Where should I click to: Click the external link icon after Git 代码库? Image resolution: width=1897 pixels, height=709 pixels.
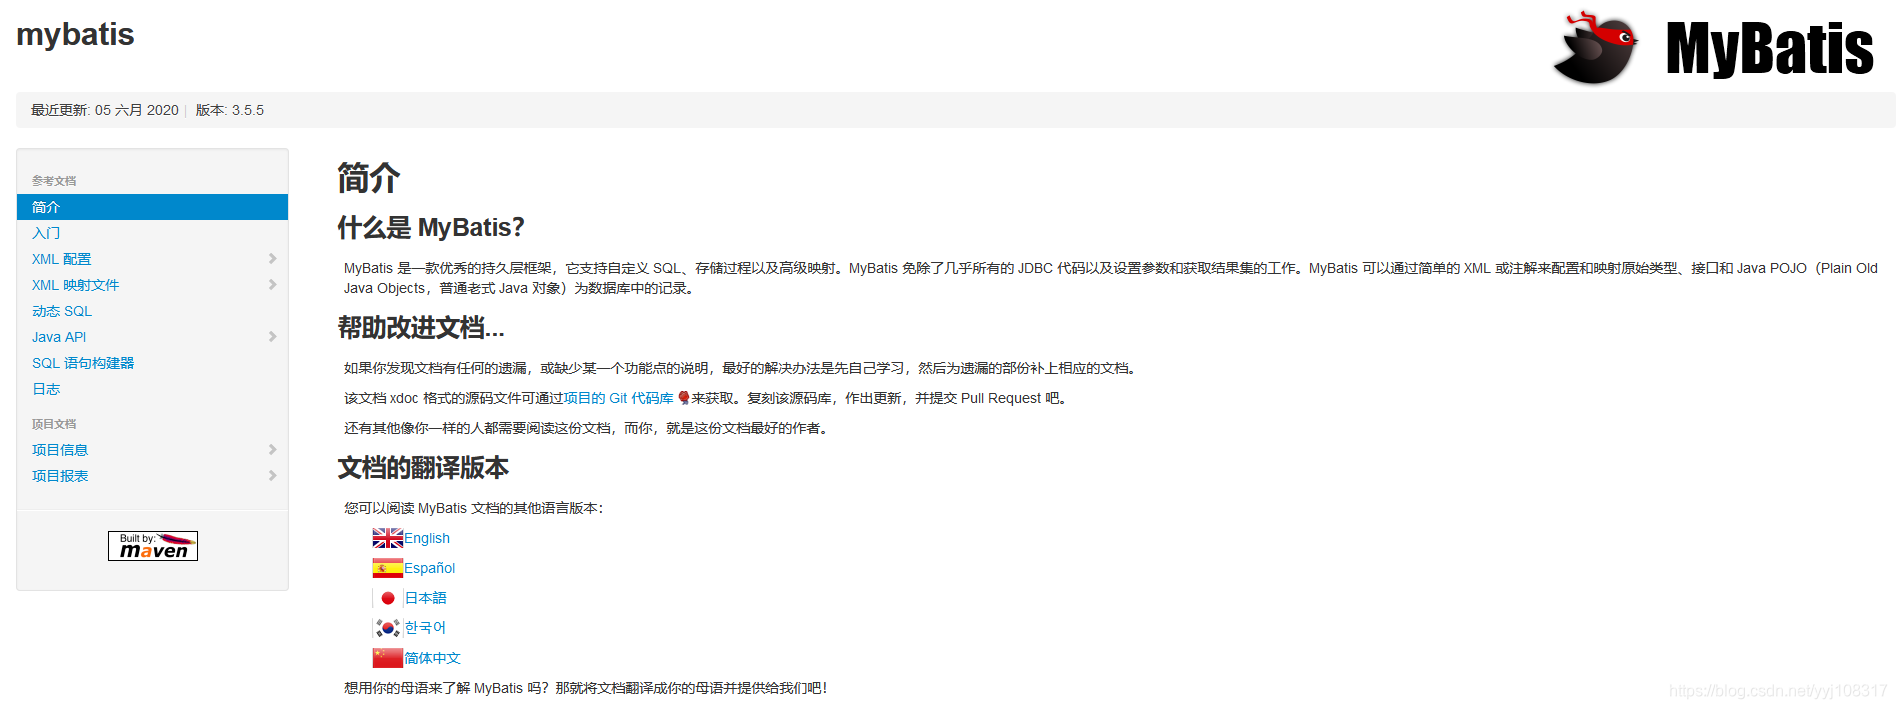pyautogui.click(x=684, y=398)
